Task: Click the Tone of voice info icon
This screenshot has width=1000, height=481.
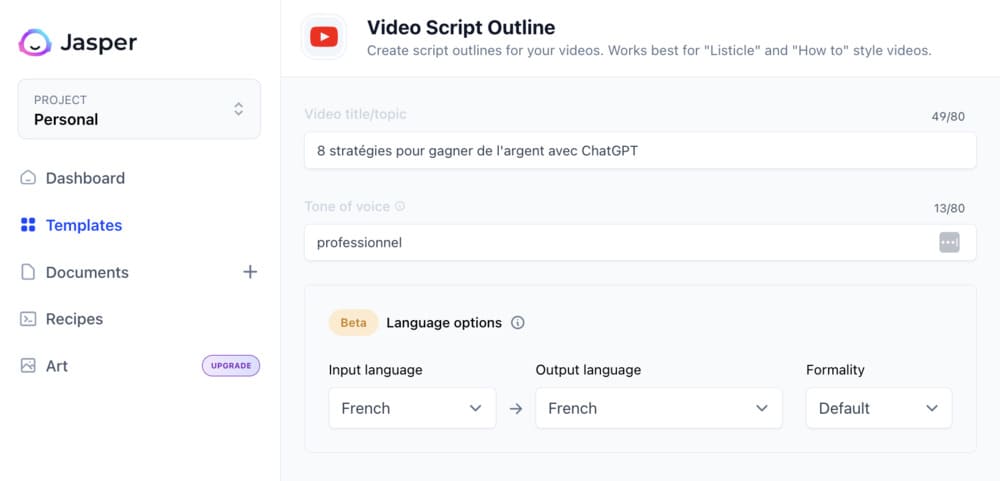Action: [400, 207]
